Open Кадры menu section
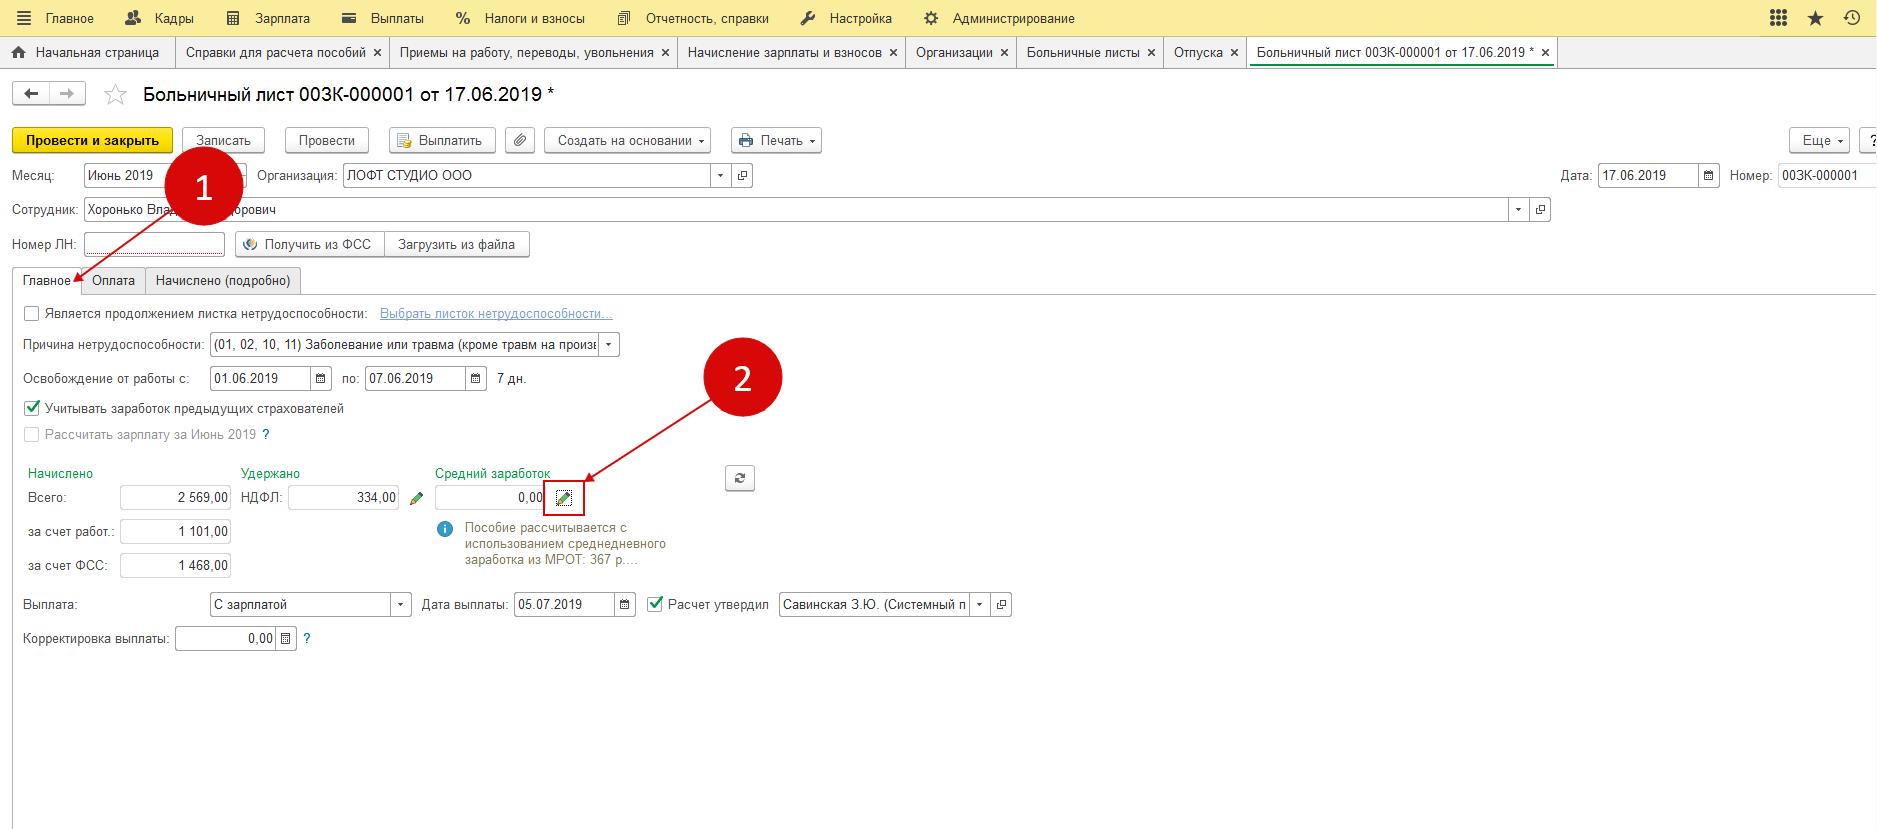 [160, 18]
